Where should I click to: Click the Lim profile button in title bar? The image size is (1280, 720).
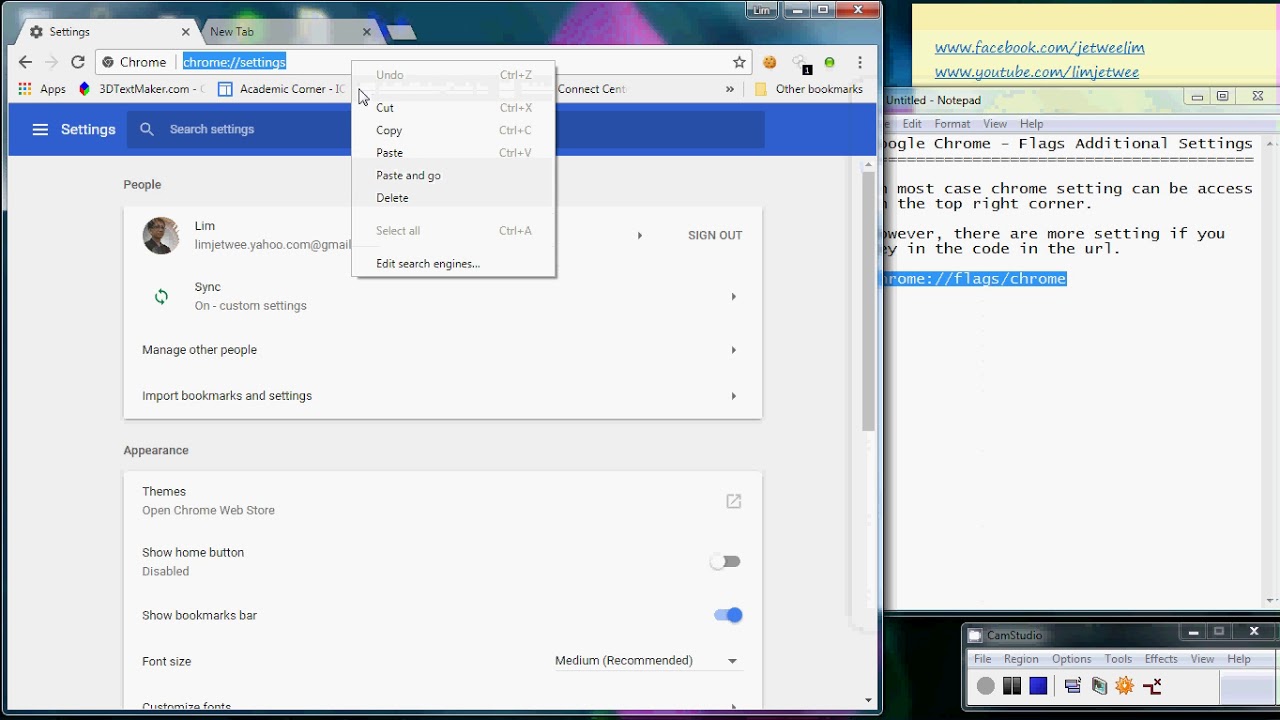tap(763, 10)
